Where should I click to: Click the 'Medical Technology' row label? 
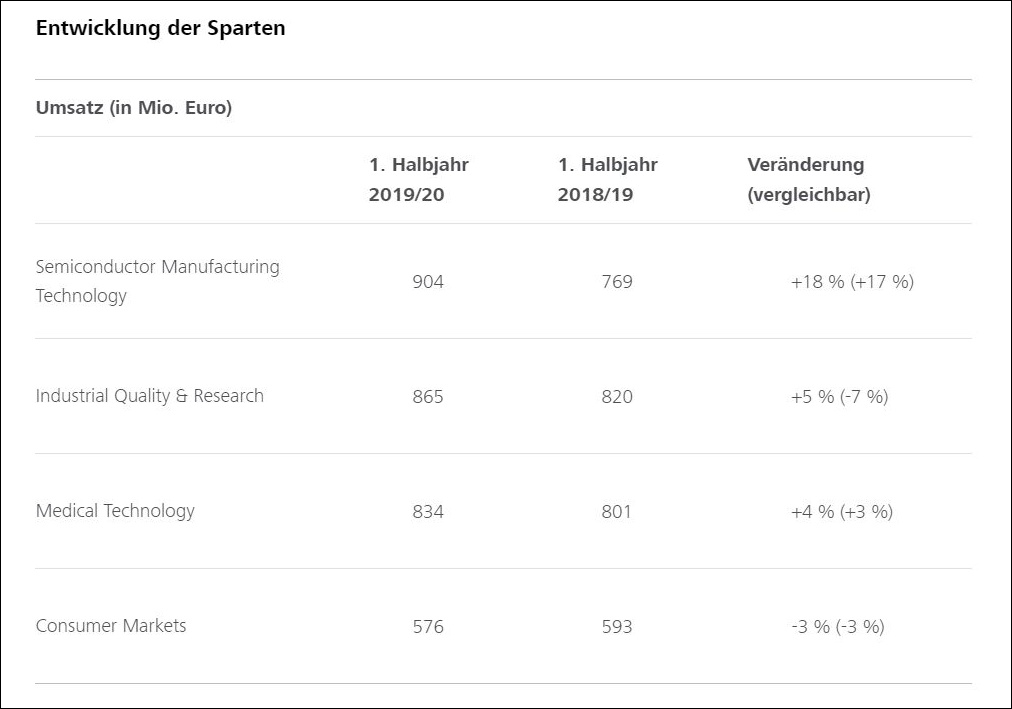click(x=115, y=511)
